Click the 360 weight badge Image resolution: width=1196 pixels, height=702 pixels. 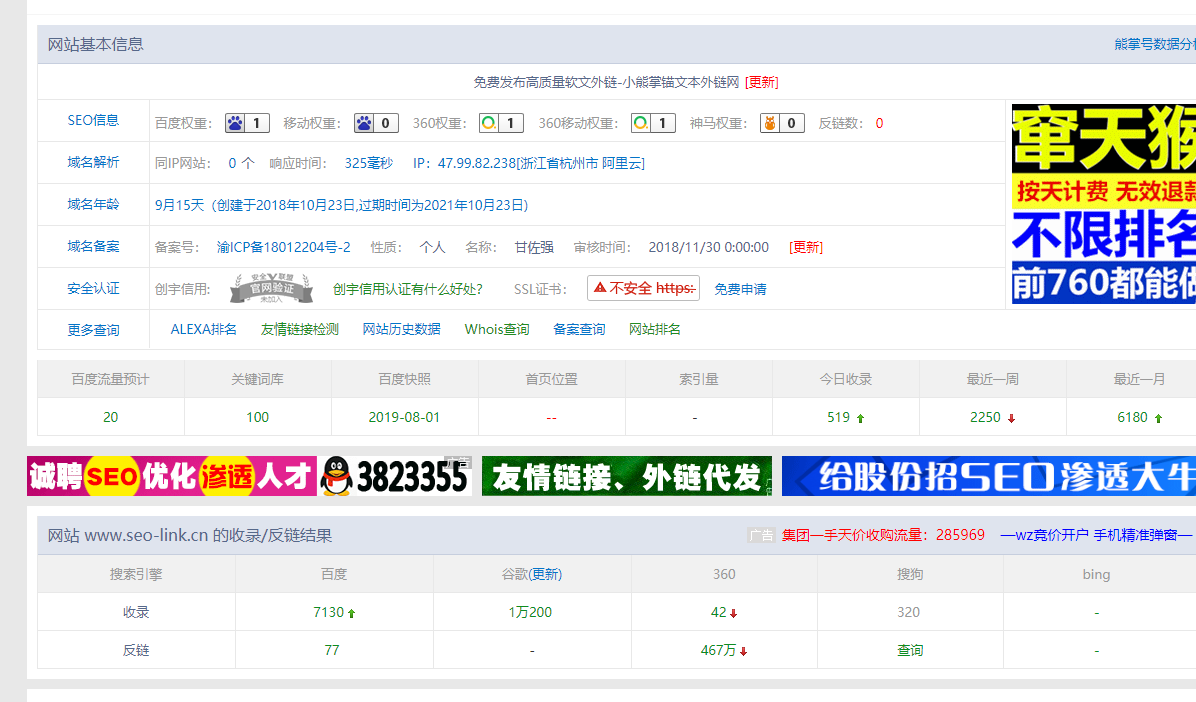(x=501, y=123)
